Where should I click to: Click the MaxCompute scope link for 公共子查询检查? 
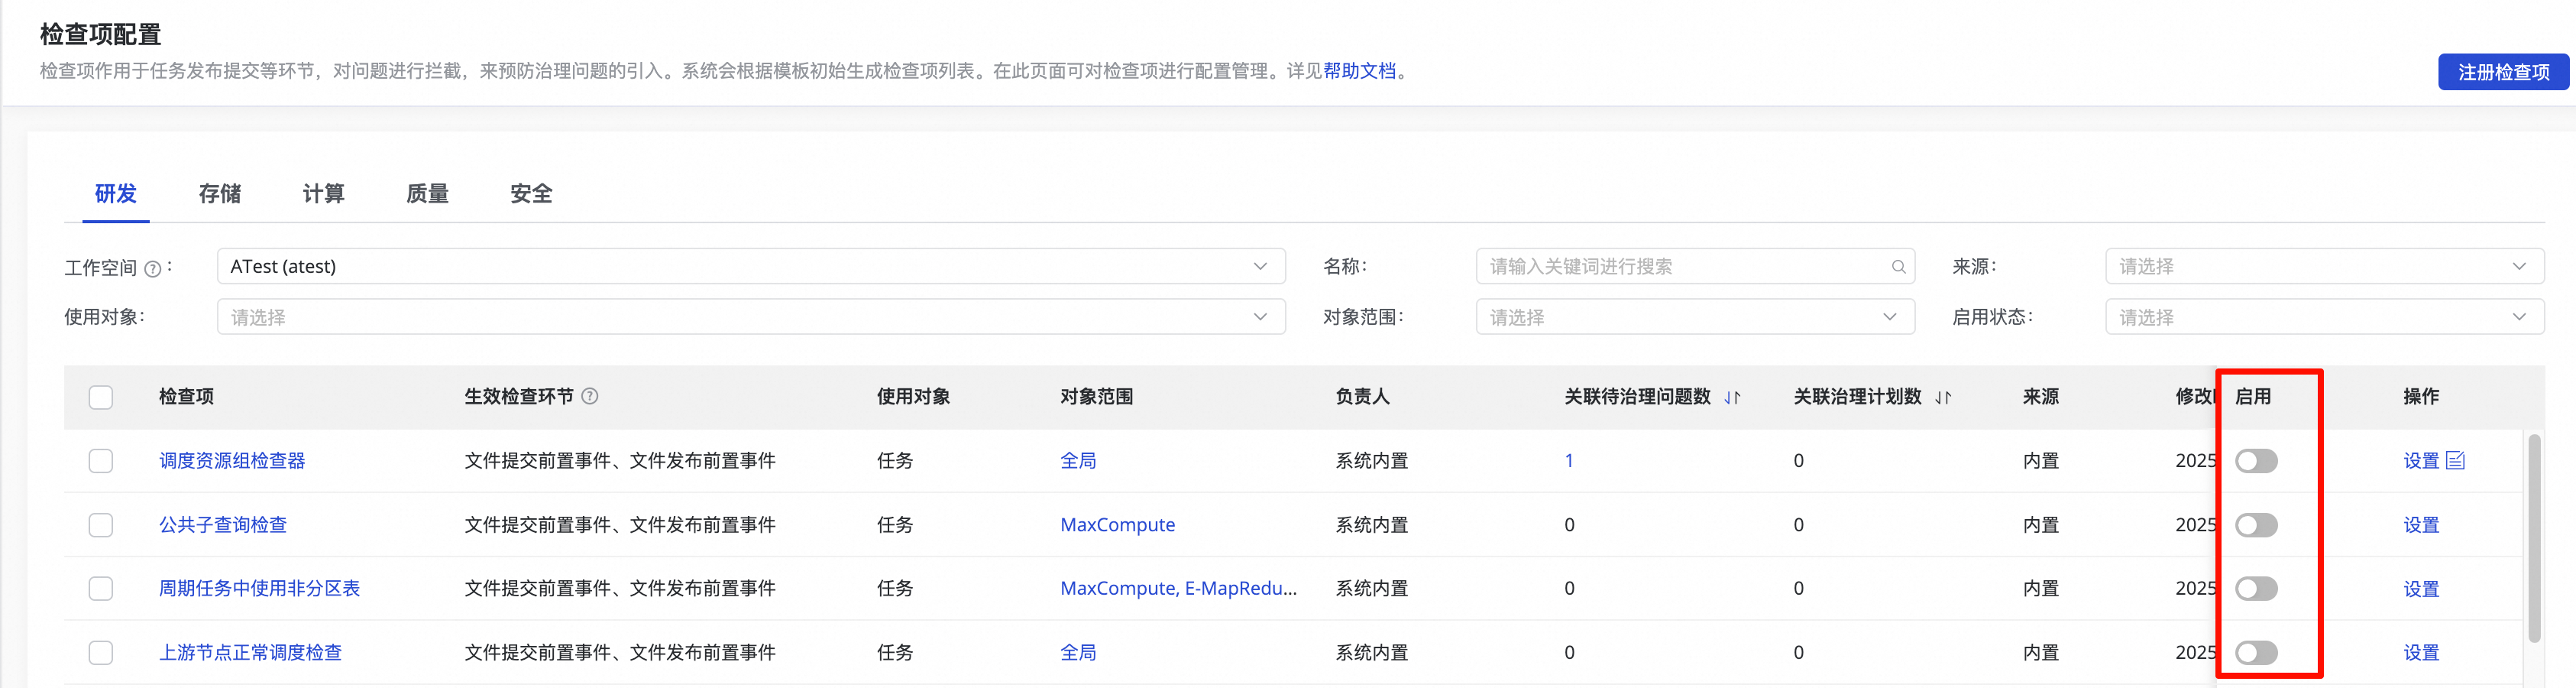coord(1118,525)
